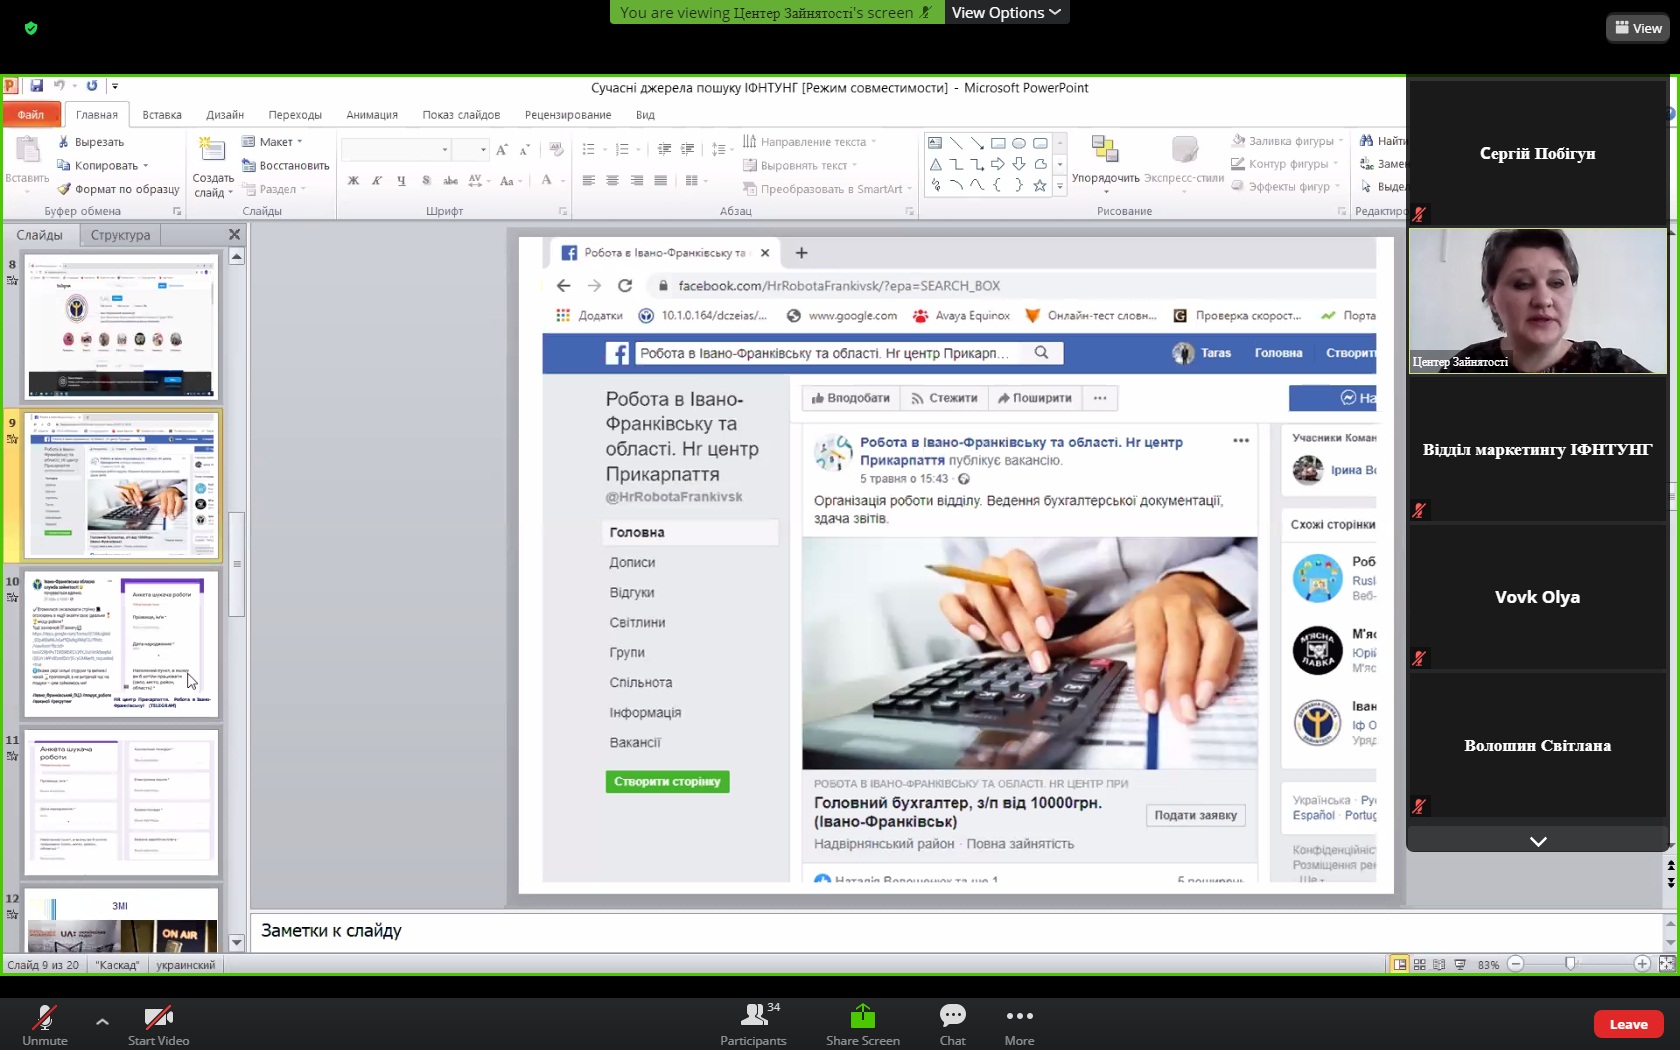Viewport: 1680px width, 1050px height.
Task: Adjust the zoom slider in status bar
Action: pos(1570,964)
